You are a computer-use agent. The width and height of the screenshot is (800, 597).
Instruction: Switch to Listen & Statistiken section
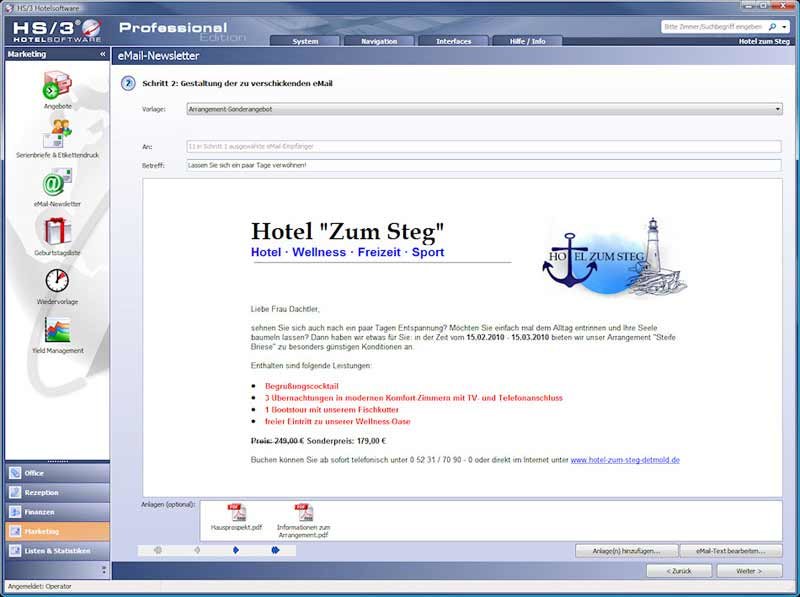57,551
